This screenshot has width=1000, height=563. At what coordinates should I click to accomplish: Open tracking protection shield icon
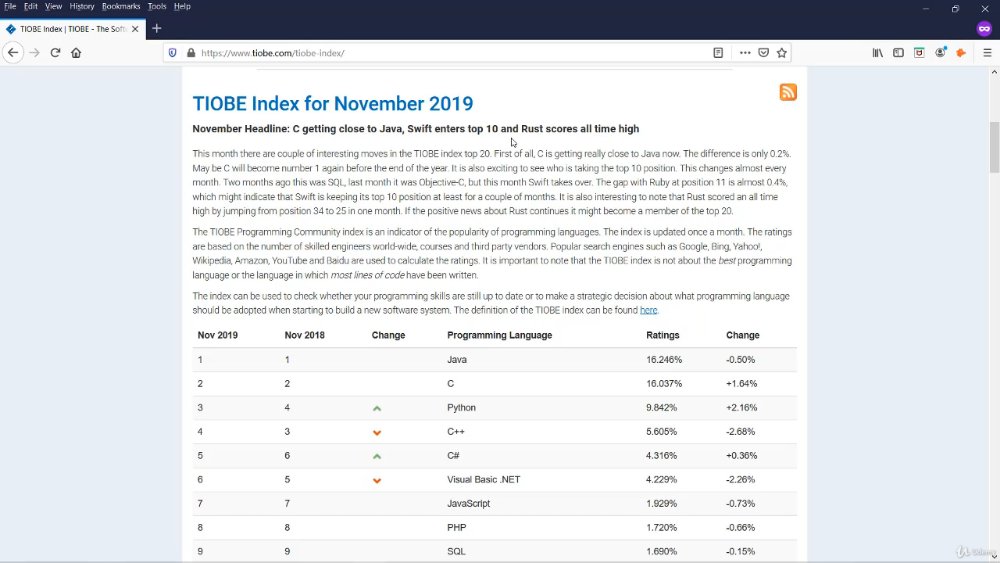click(172, 53)
